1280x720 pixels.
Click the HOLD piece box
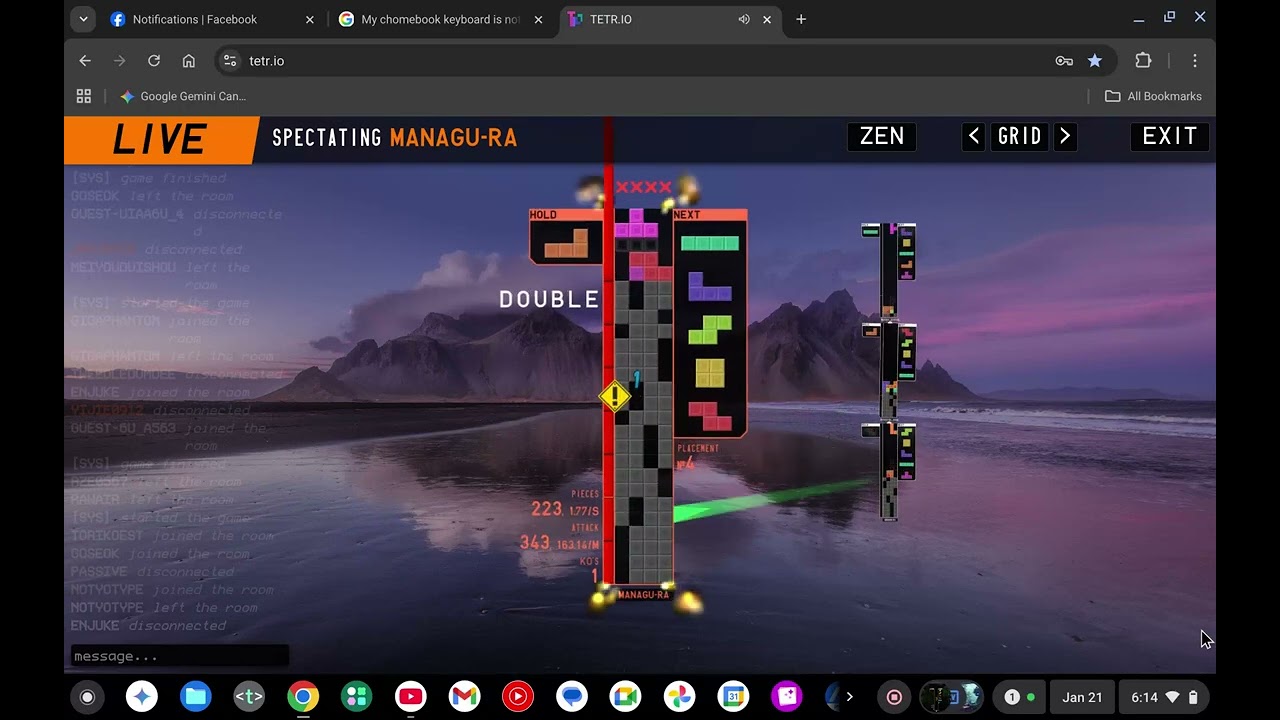click(566, 237)
